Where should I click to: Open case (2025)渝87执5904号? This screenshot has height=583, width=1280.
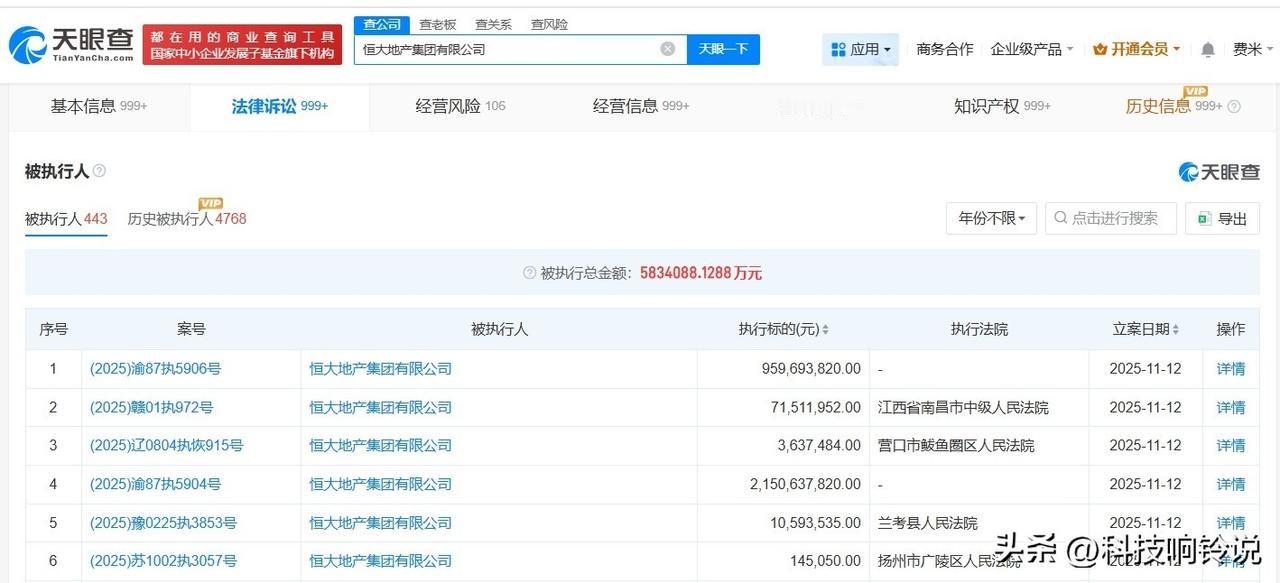155,484
